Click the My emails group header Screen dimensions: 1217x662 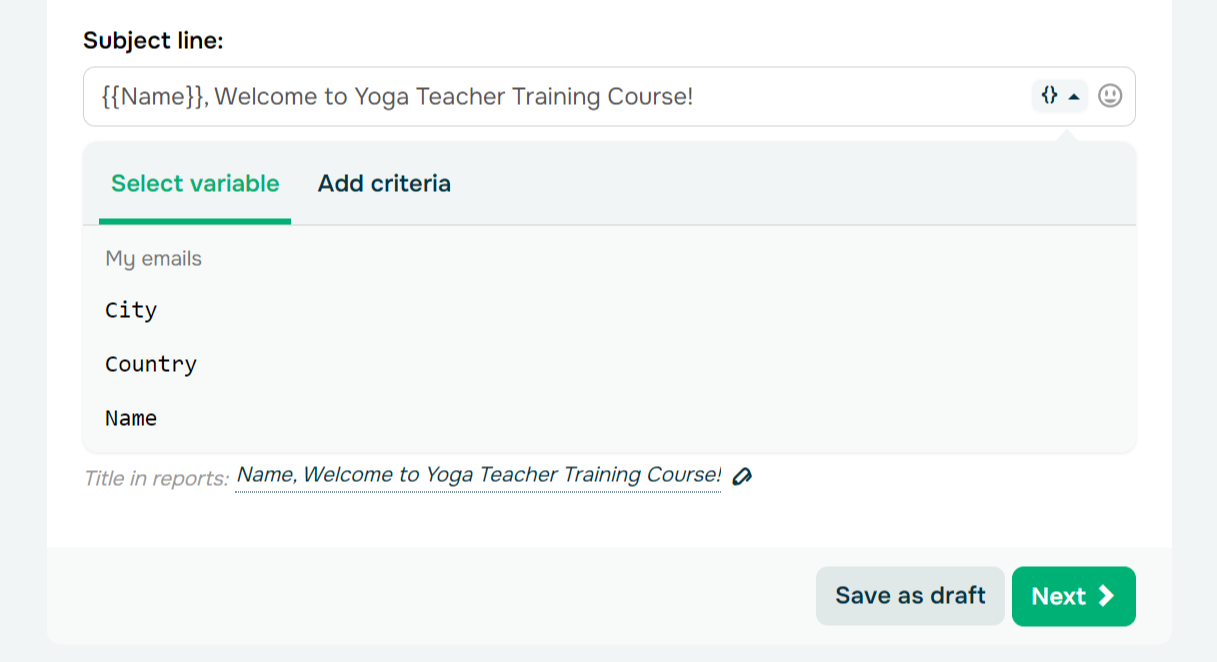[154, 259]
